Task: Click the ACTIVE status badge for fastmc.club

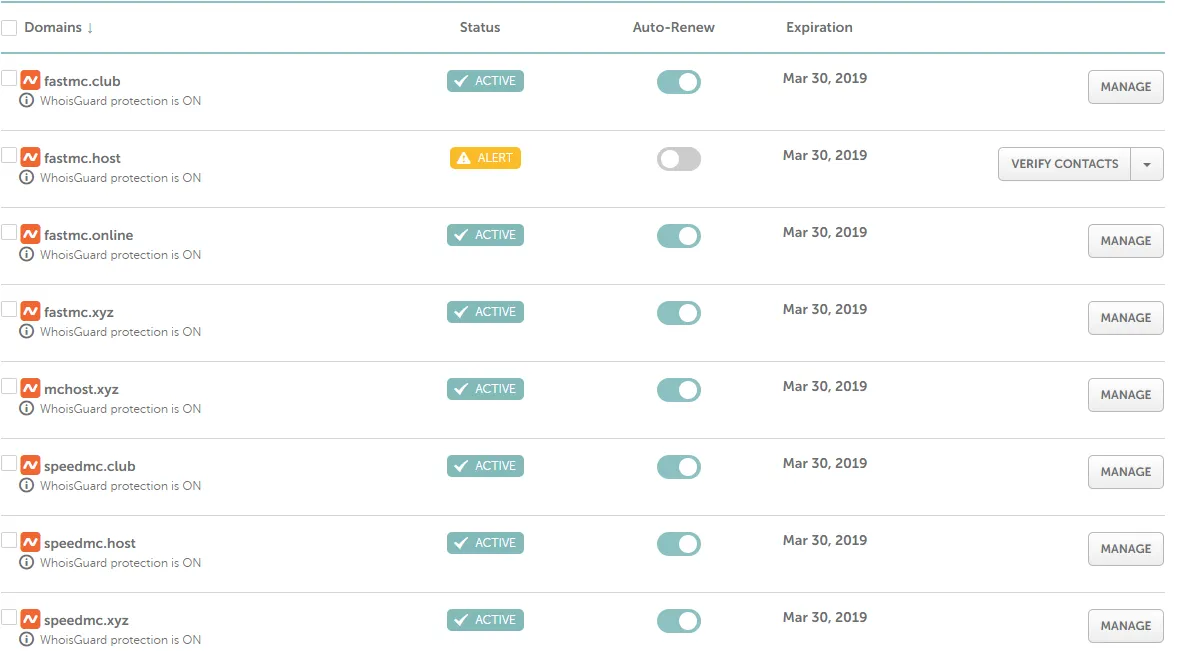Action: tap(485, 81)
